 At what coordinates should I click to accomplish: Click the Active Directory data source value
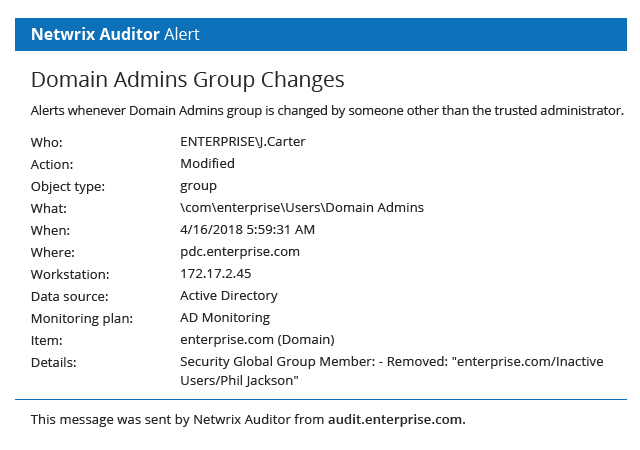click(x=229, y=295)
